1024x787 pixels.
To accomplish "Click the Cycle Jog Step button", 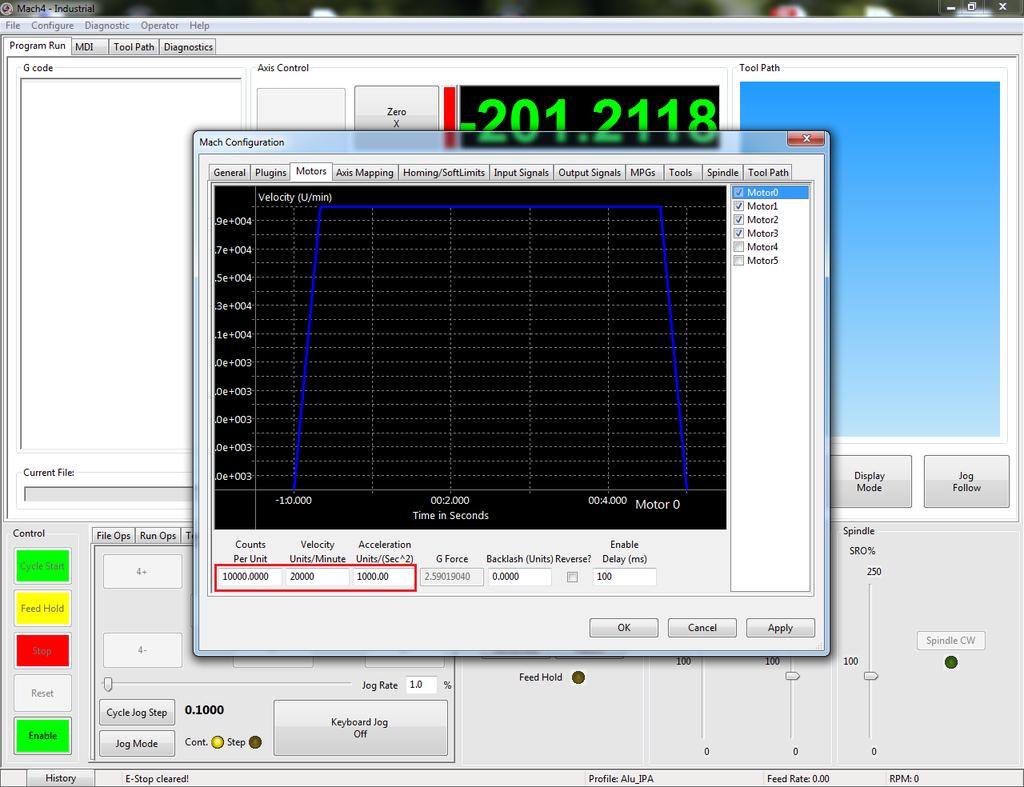I will (136, 713).
